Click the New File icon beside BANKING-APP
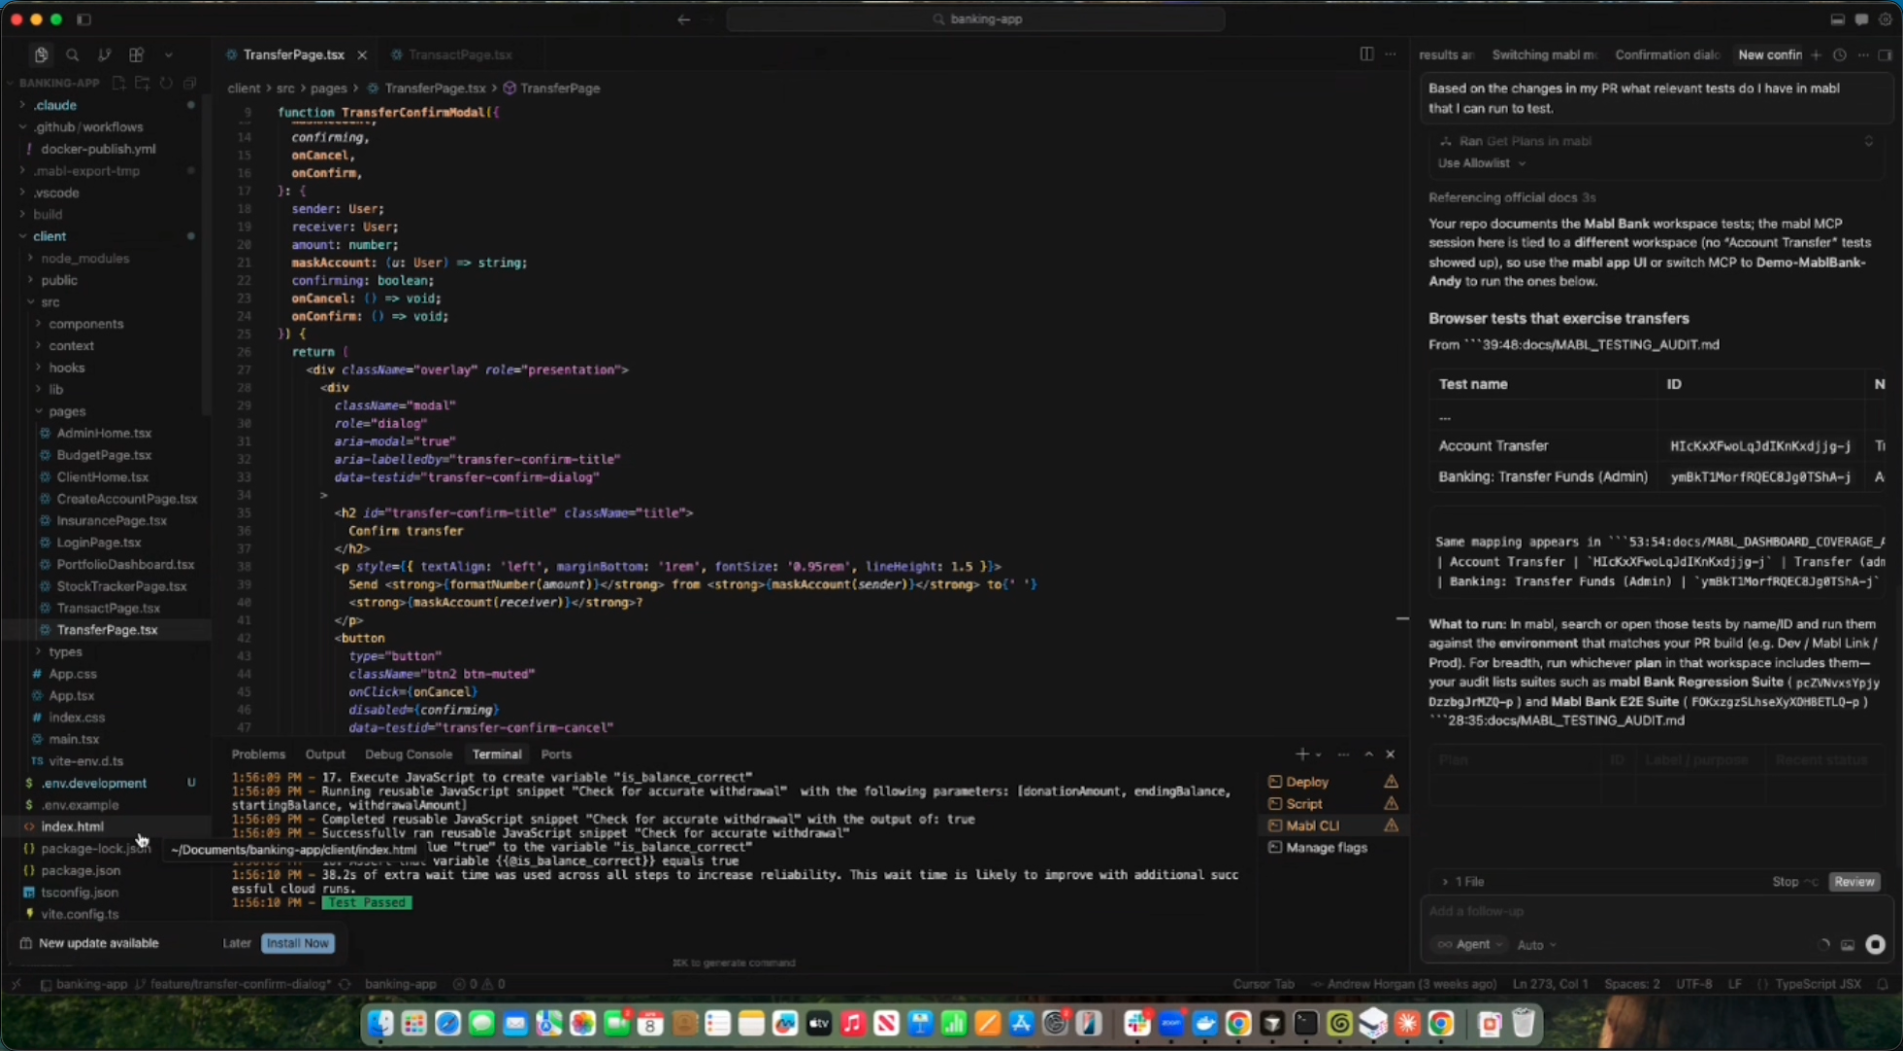 pyautogui.click(x=118, y=84)
